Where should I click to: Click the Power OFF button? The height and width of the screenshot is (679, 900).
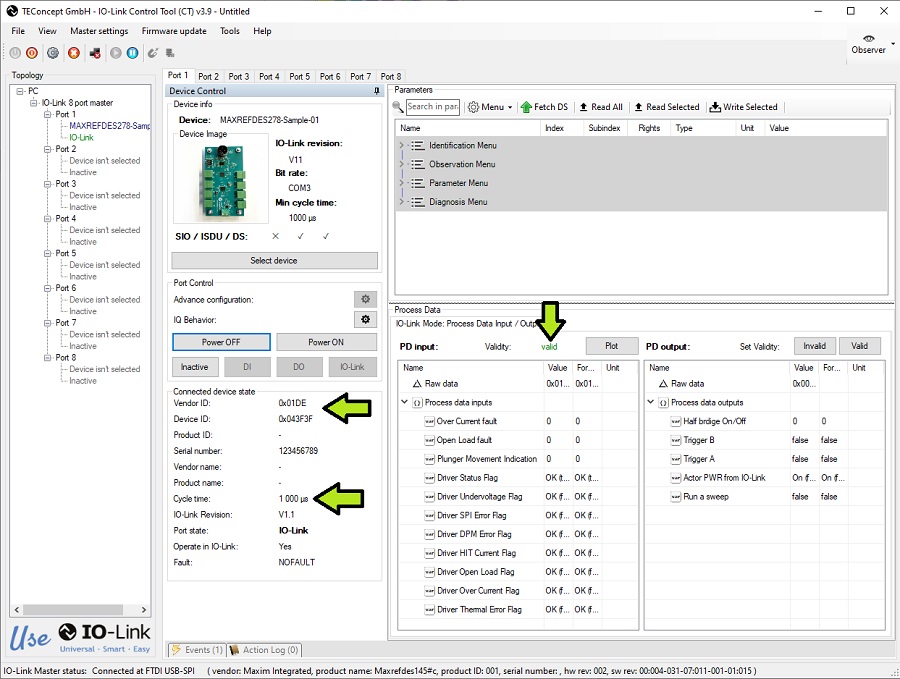[x=221, y=342]
